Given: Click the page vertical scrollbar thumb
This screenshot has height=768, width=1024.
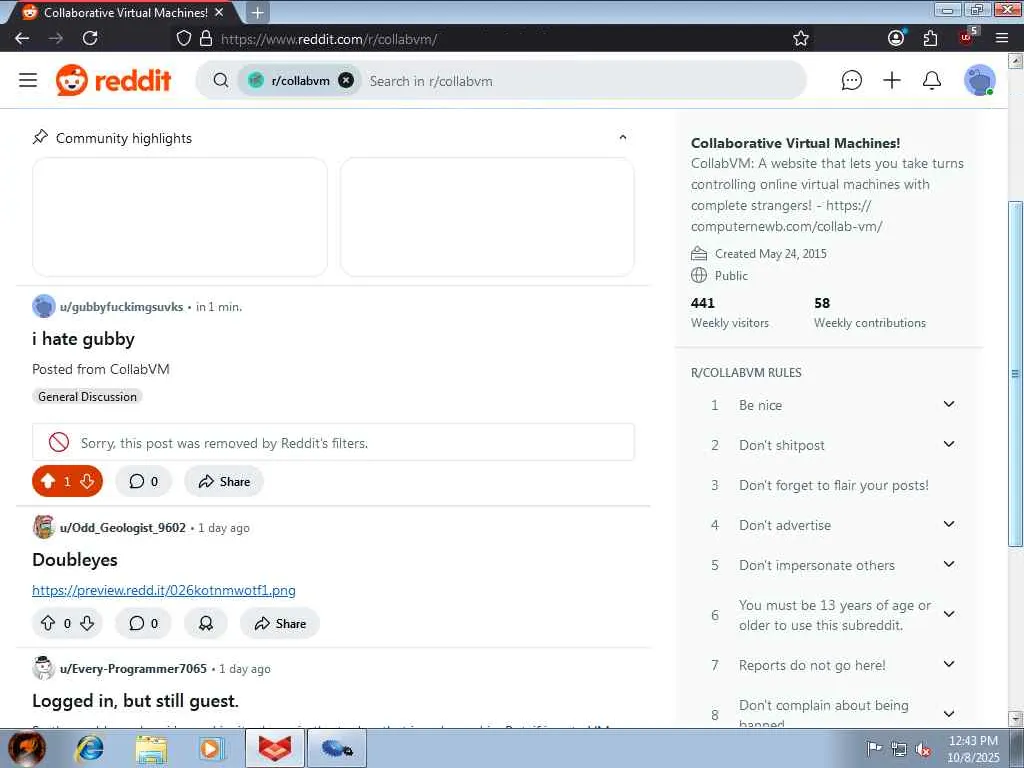Looking at the screenshot, I should click(1016, 374).
